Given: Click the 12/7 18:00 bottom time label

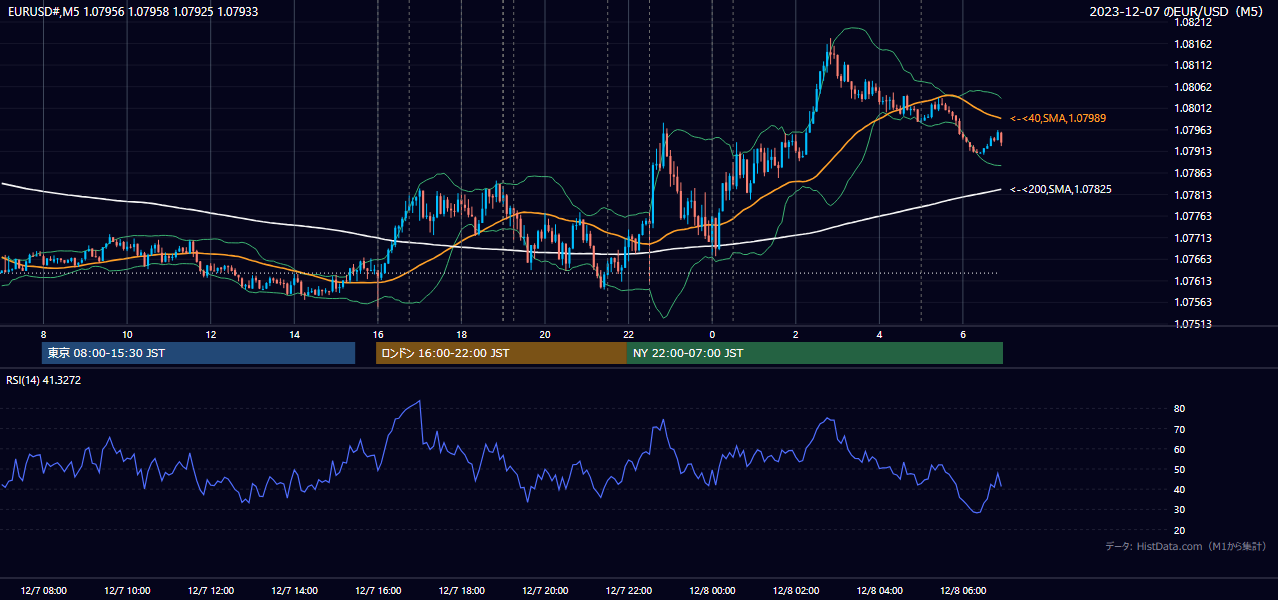Looking at the screenshot, I should pos(461,591).
